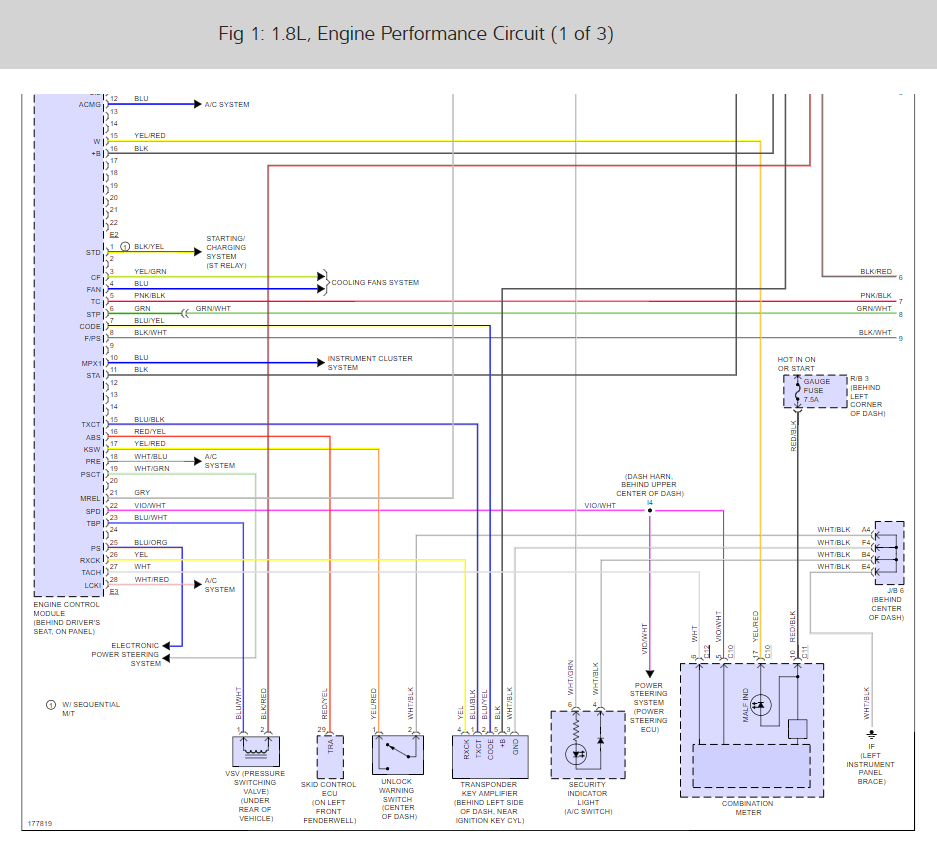Viewport: 937px width, 845px height.
Task: Click the 'DASH HARN, BEHIND UPPER CENTER OF DASH' note
Action: pyautogui.click(x=650, y=485)
